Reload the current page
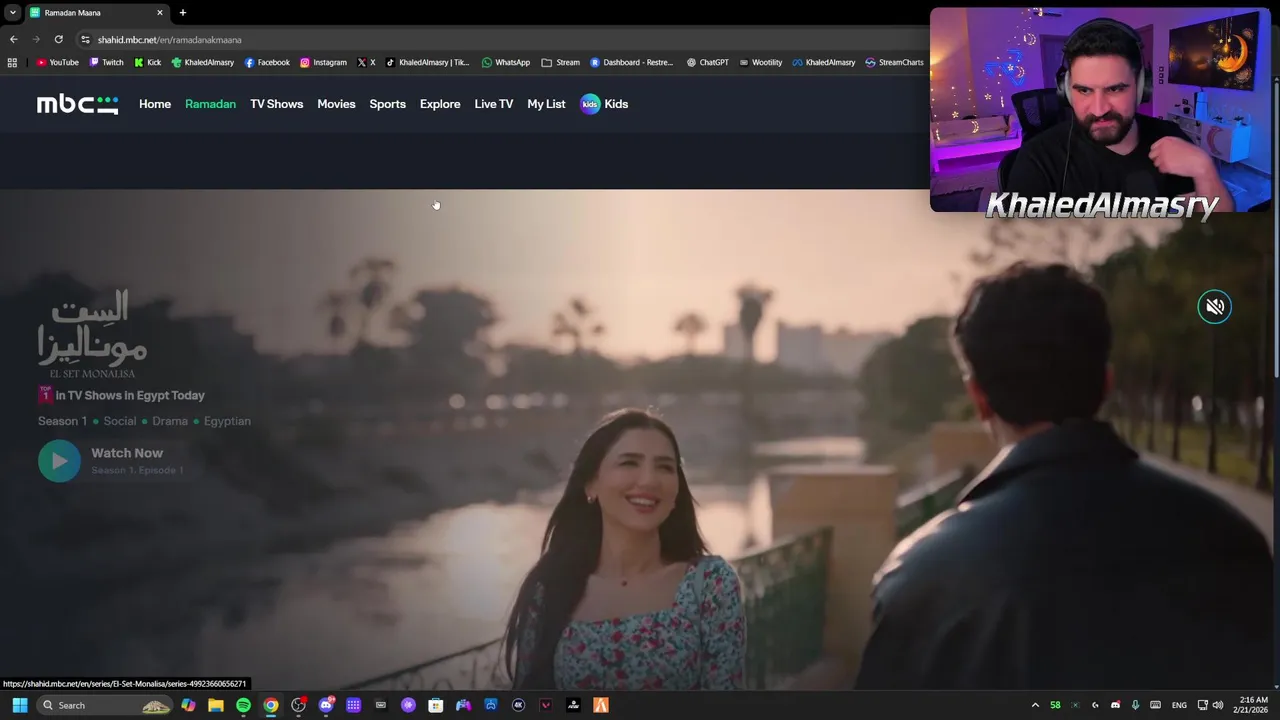This screenshot has height=720, width=1280. click(x=58, y=39)
